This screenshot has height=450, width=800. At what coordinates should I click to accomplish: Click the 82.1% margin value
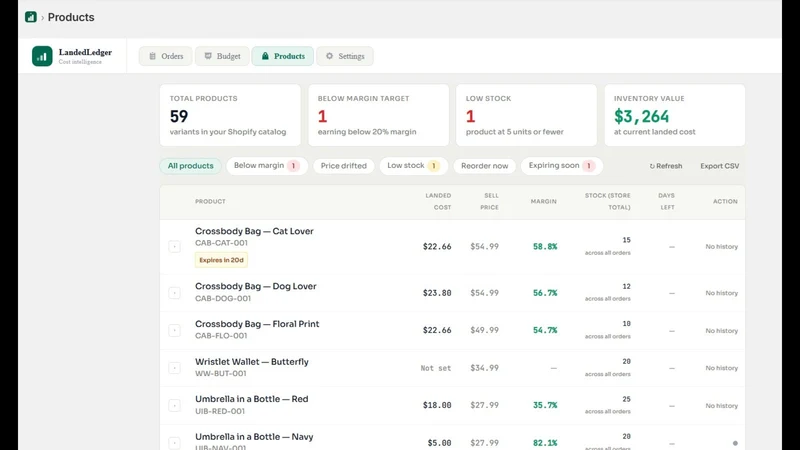point(545,443)
